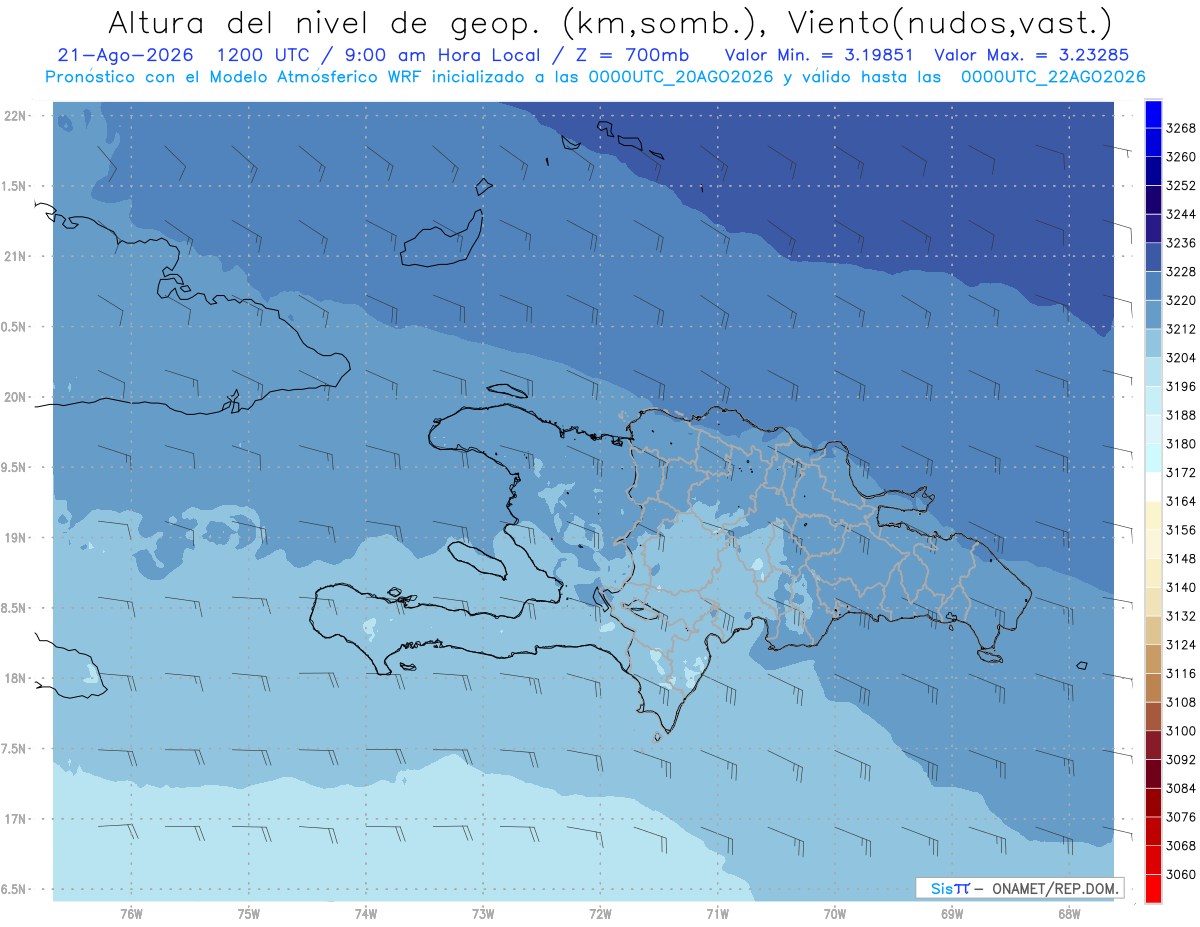Click the colorbar value '3164'

(x=1181, y=501)
